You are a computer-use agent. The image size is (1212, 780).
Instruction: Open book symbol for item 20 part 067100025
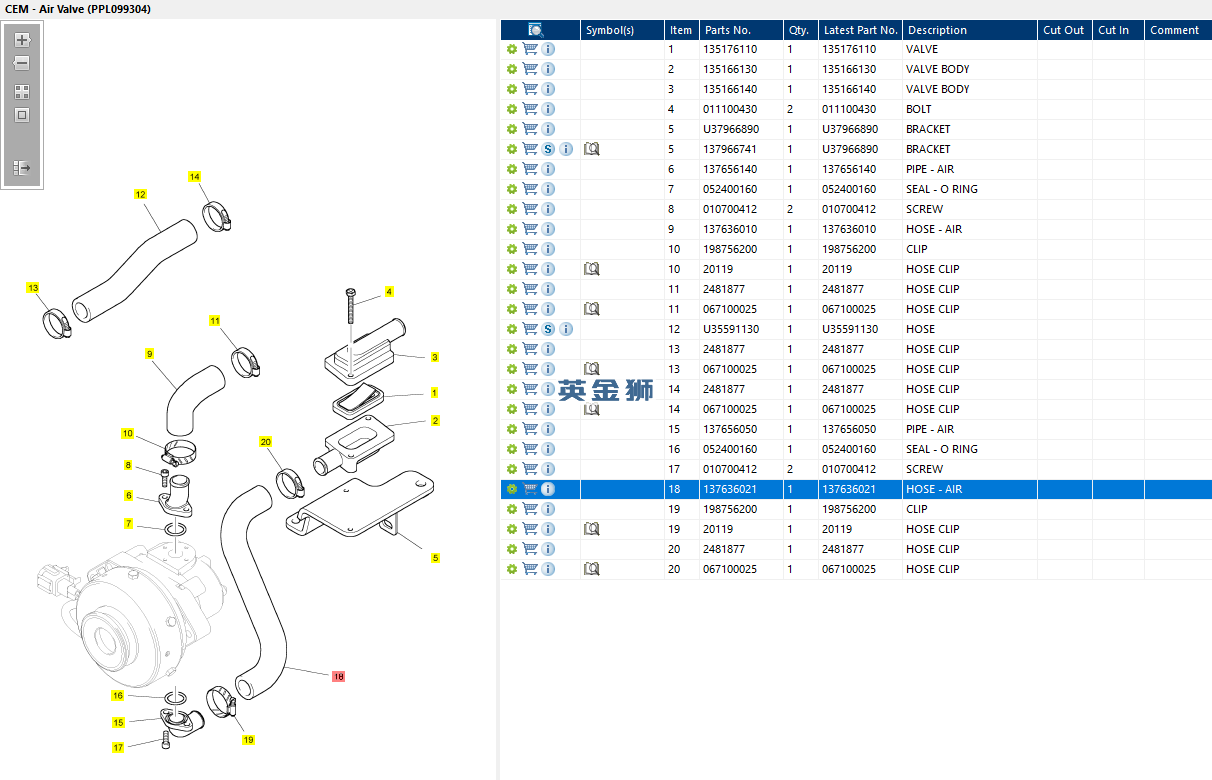pyautogui.click(x=591, y=569)
